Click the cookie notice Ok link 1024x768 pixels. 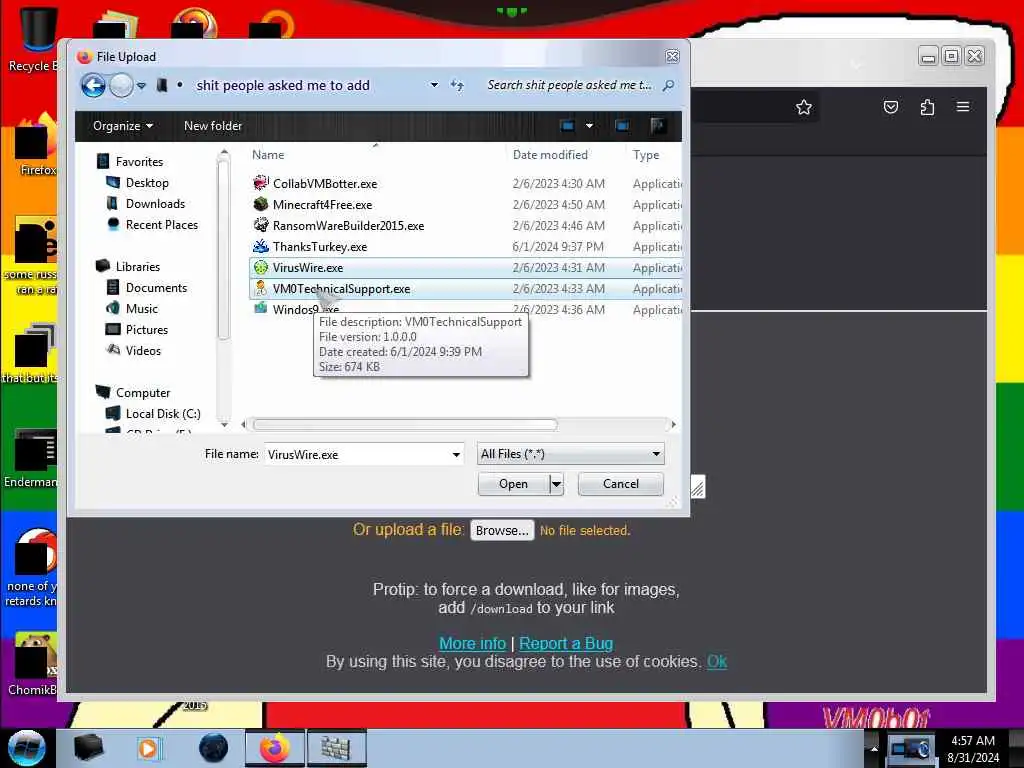(716, 661)
